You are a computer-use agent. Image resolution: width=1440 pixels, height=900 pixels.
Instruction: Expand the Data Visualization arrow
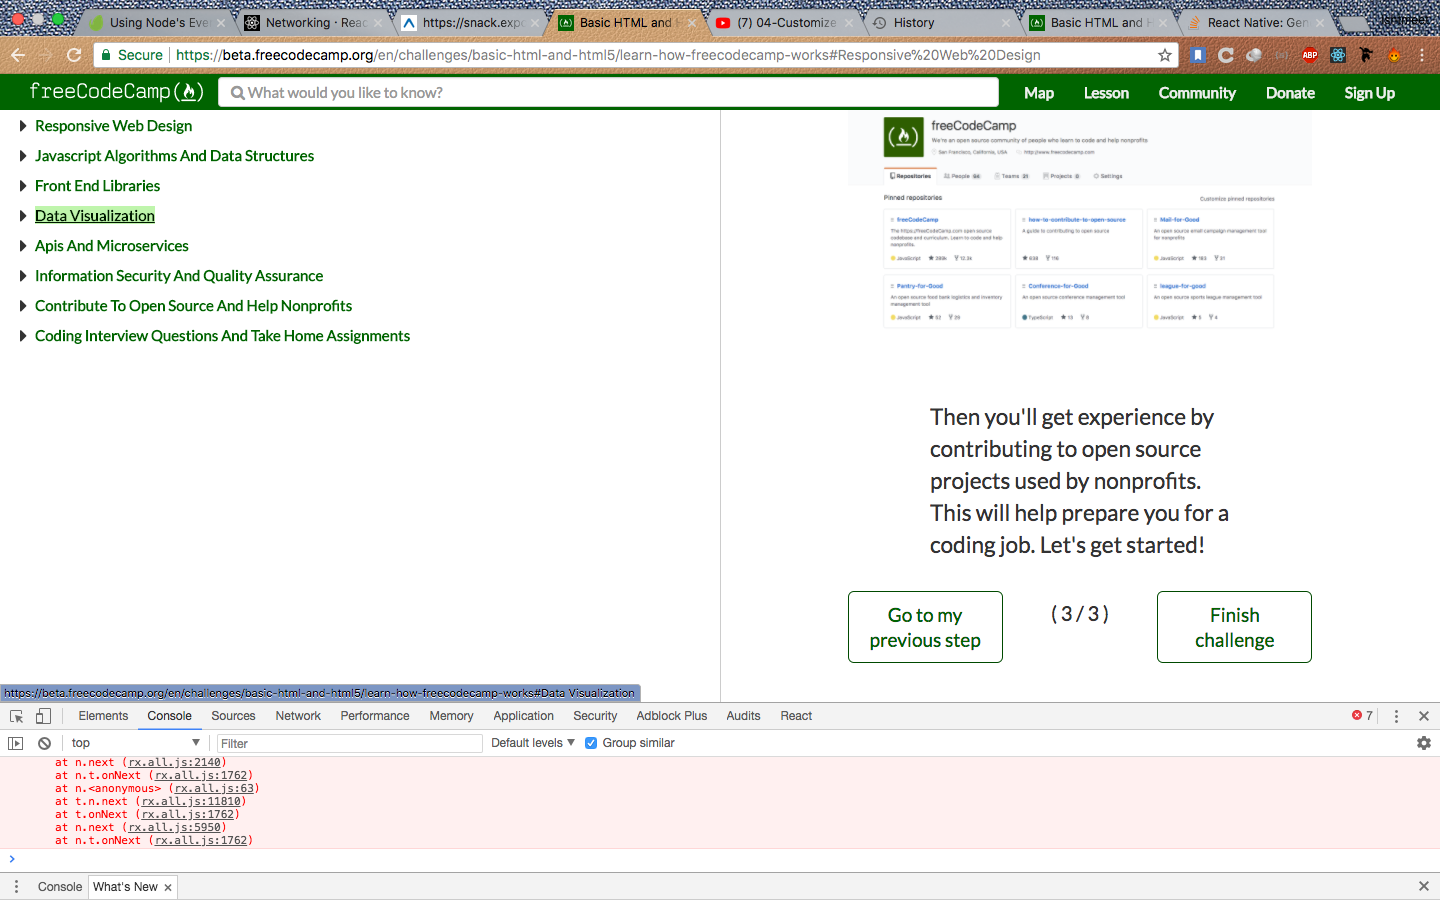coord(23,216)
